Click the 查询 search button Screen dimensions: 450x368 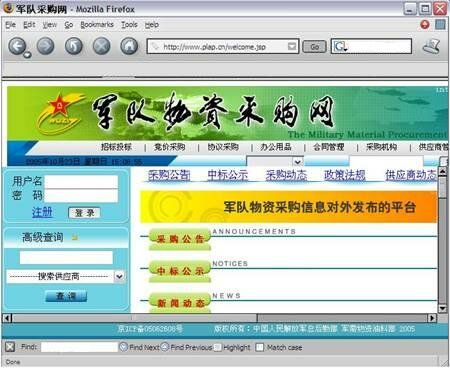(x=66, y=296)
